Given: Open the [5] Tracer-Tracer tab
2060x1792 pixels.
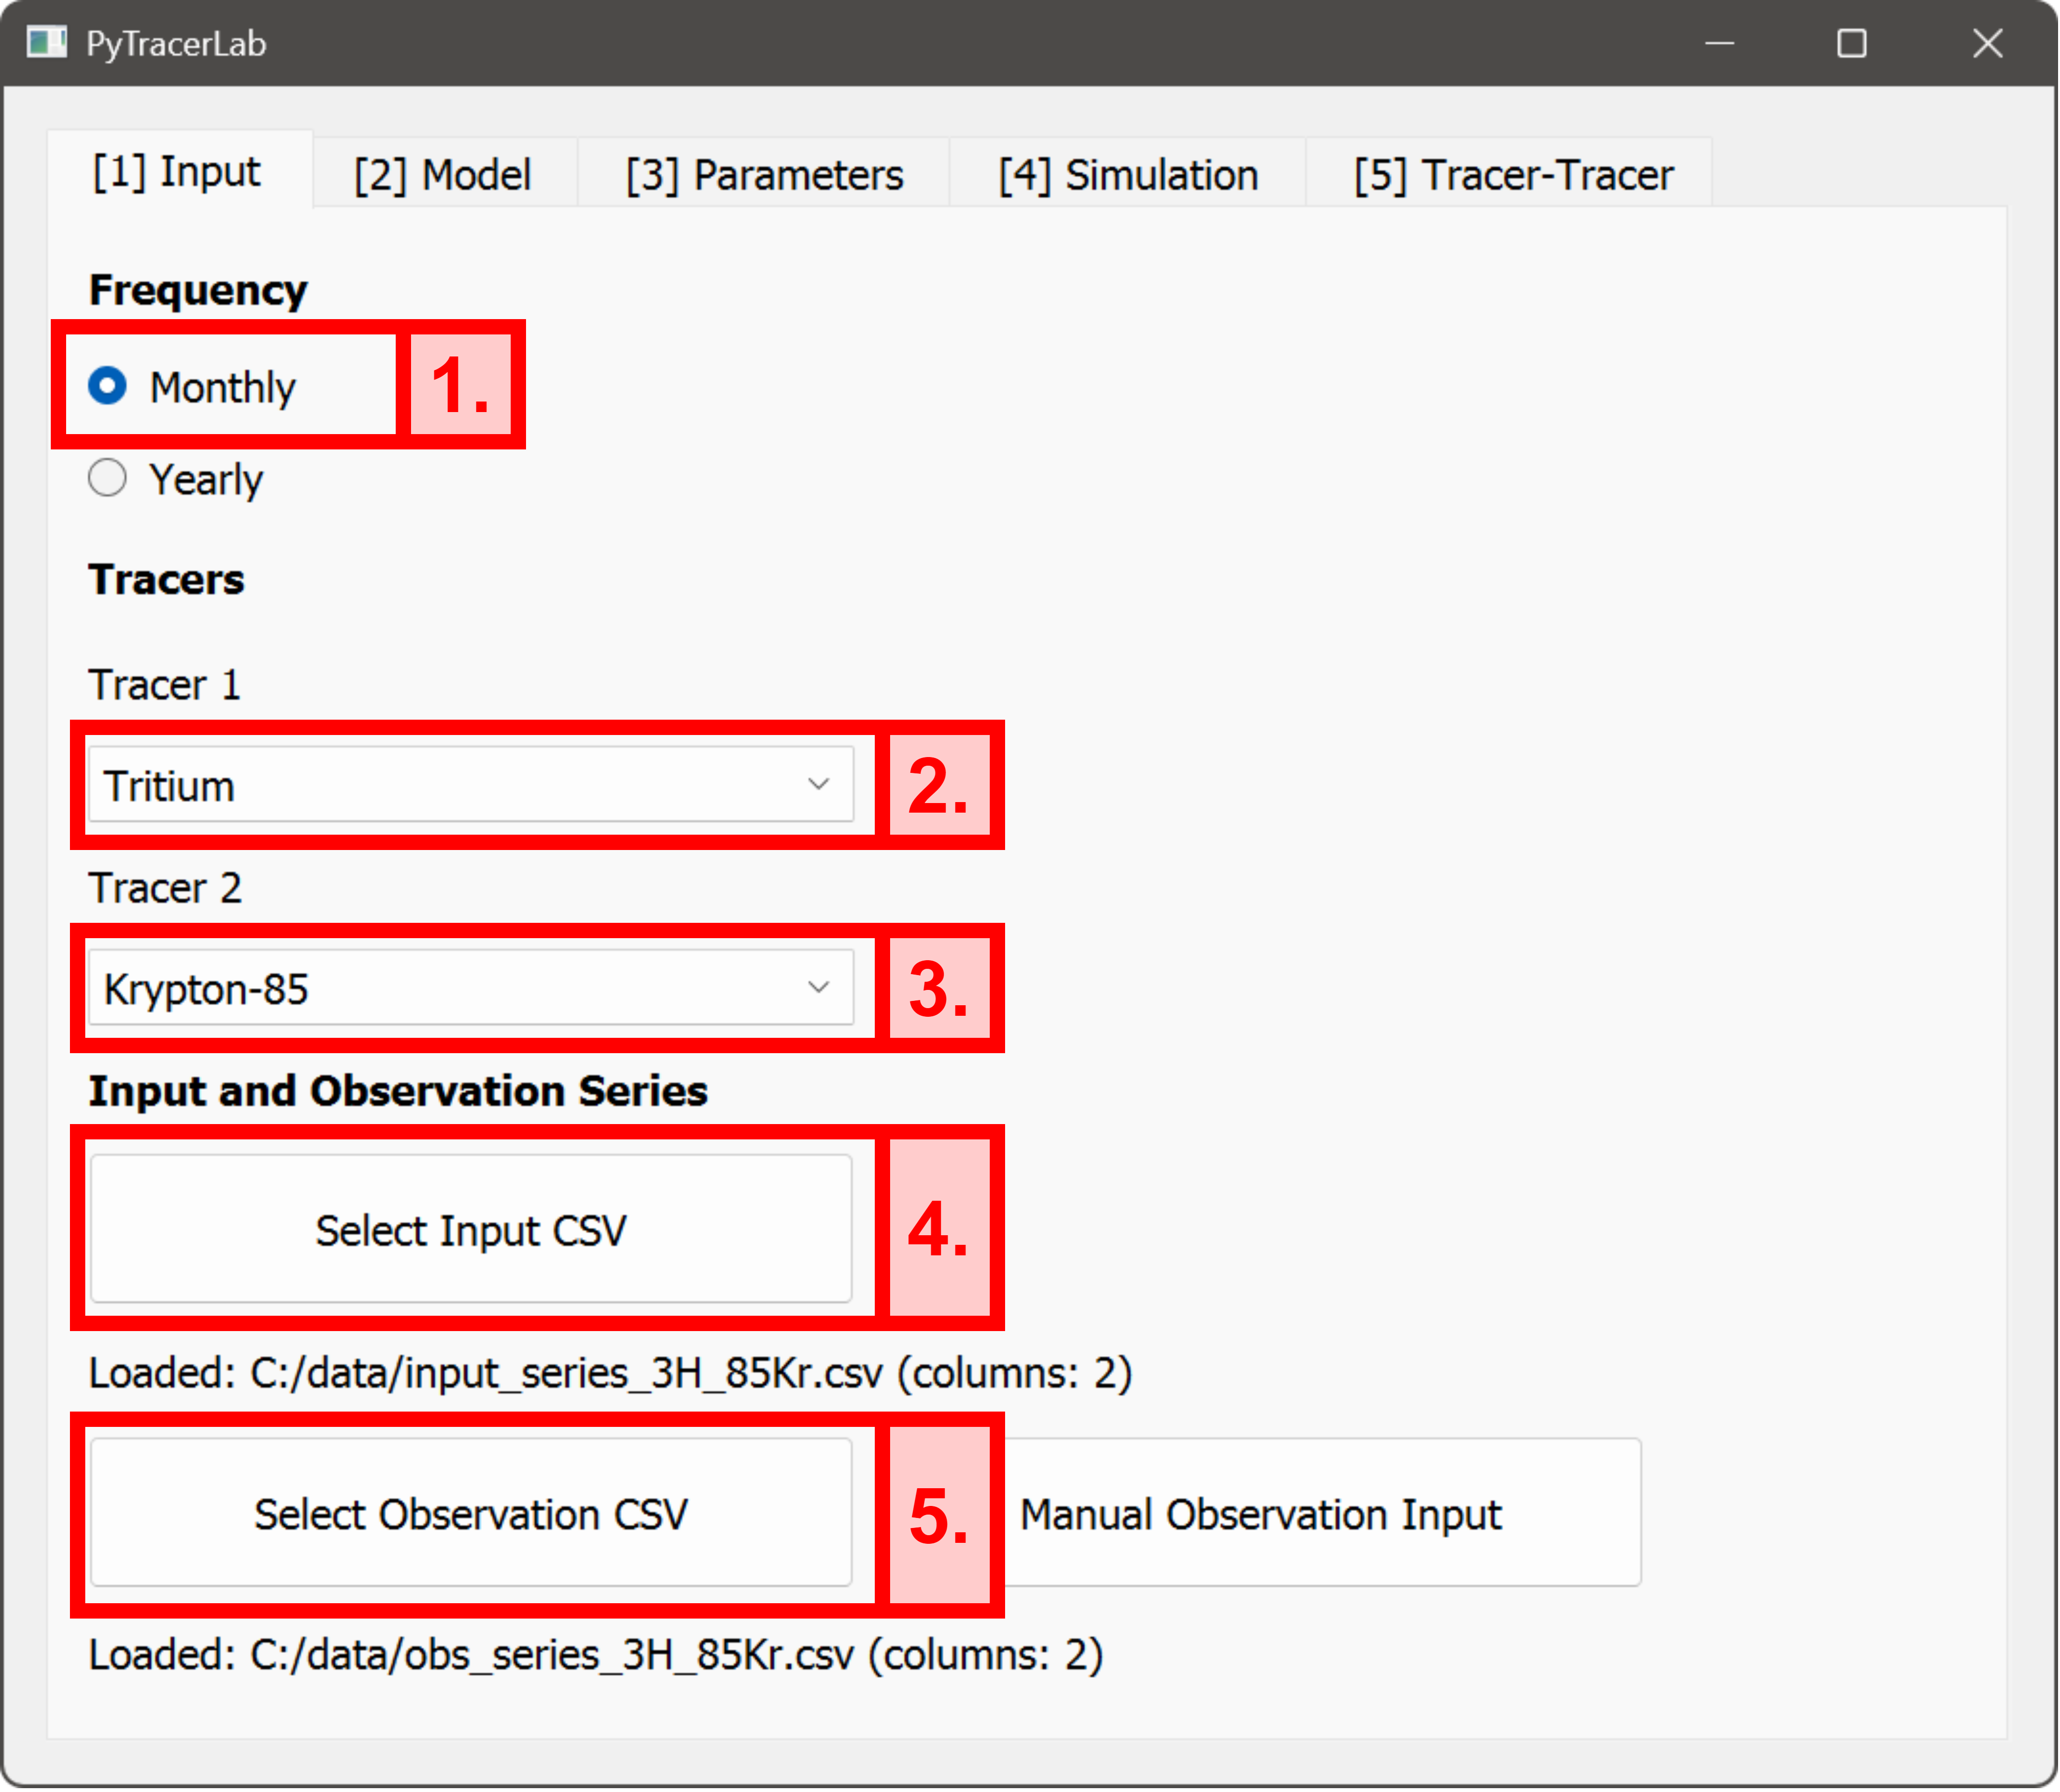Looking at the screenshot, I should (x=1512, y=172).
